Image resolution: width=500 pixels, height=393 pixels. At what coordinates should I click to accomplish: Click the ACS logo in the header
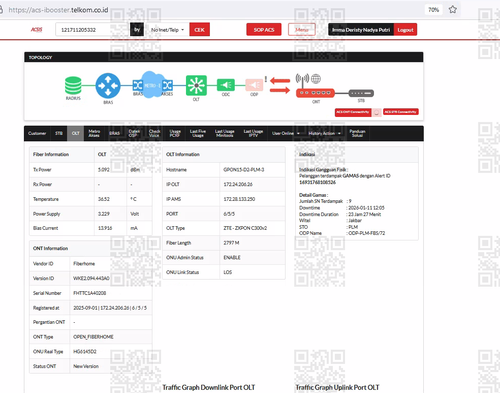(37, 30)
